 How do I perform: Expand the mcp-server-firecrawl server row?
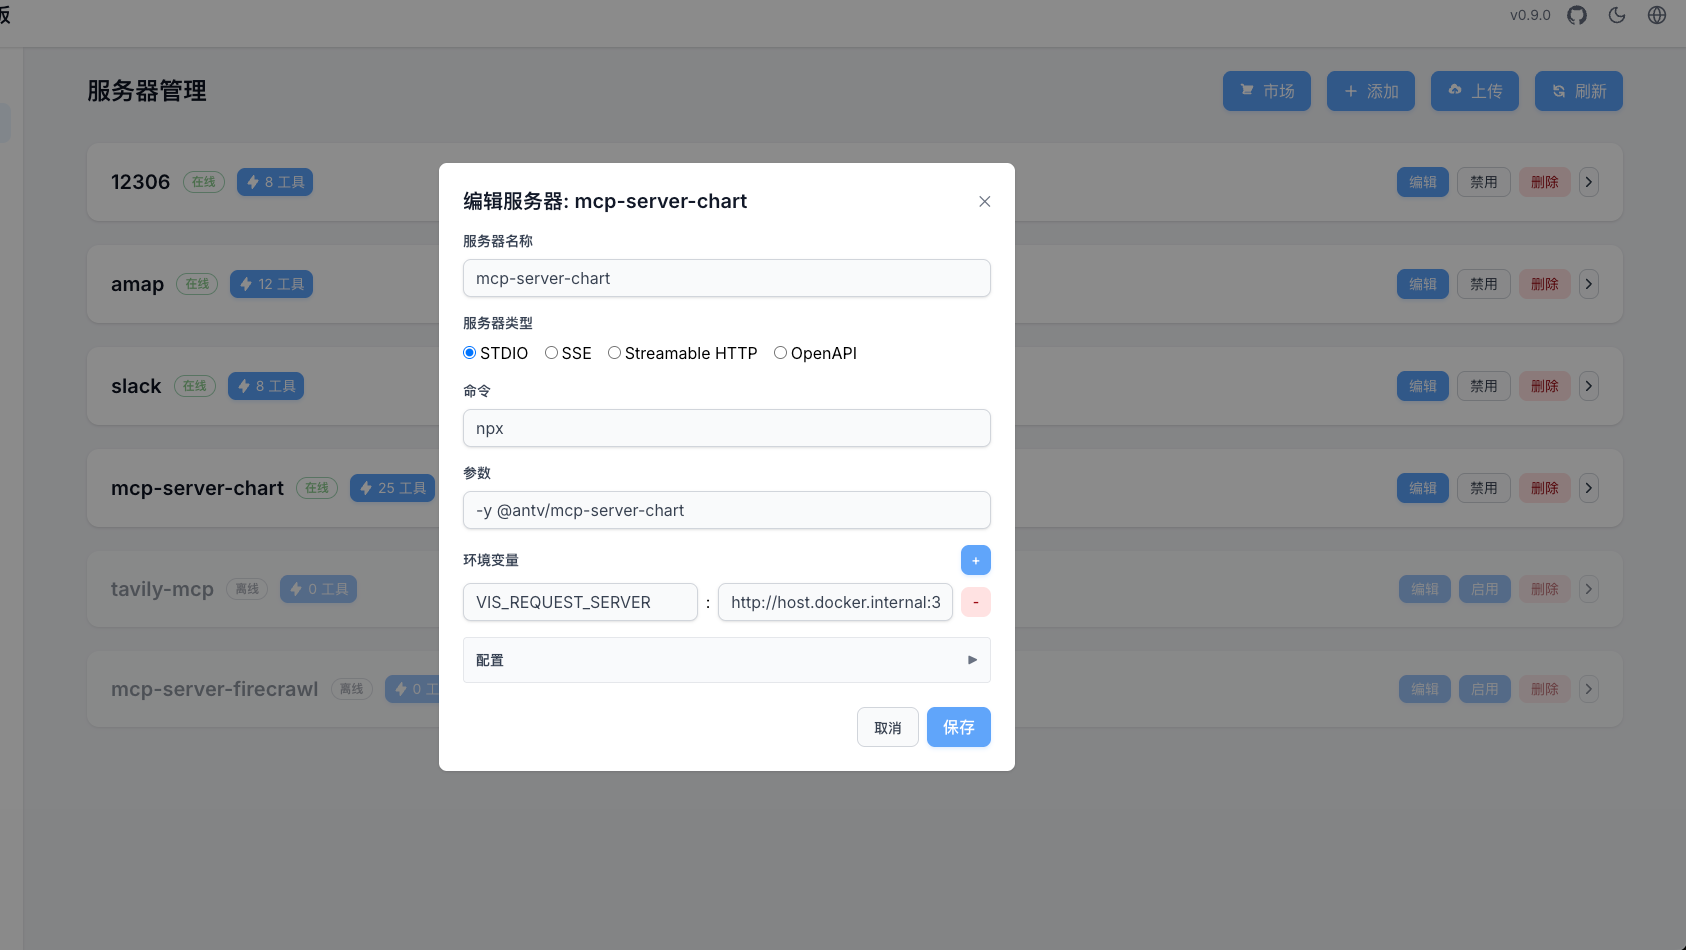tap(1589, 689)
